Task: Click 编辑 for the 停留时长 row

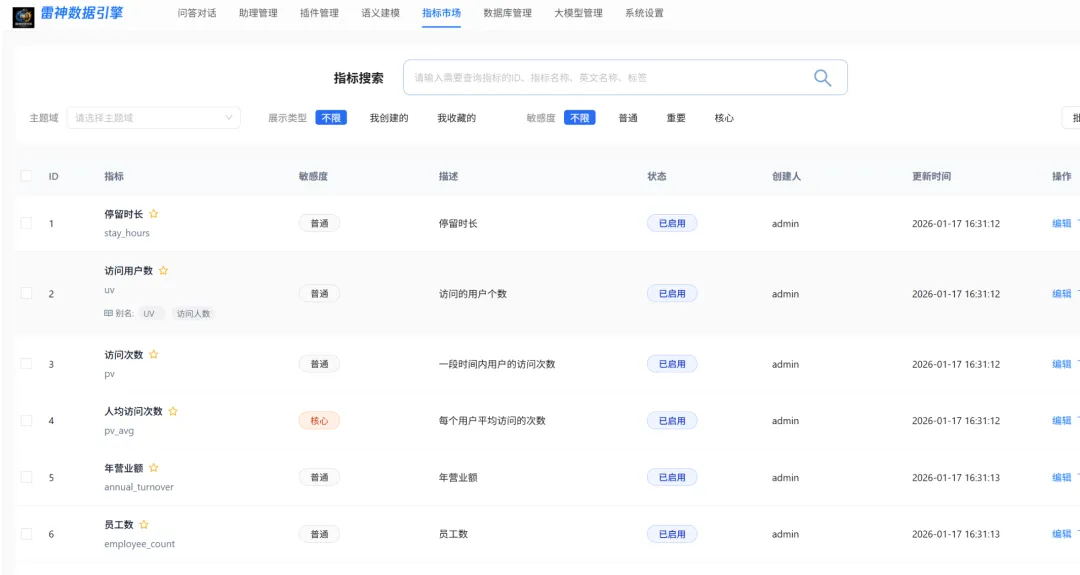Action: [x=1061, y=223]
